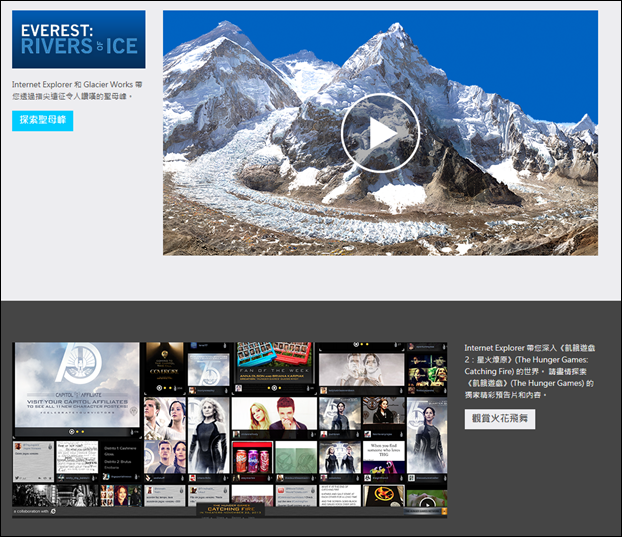Viewport: 622px width, 537px height.
Task: Click the Catching Fire logo at collage bottom
Action: [230, 509]
